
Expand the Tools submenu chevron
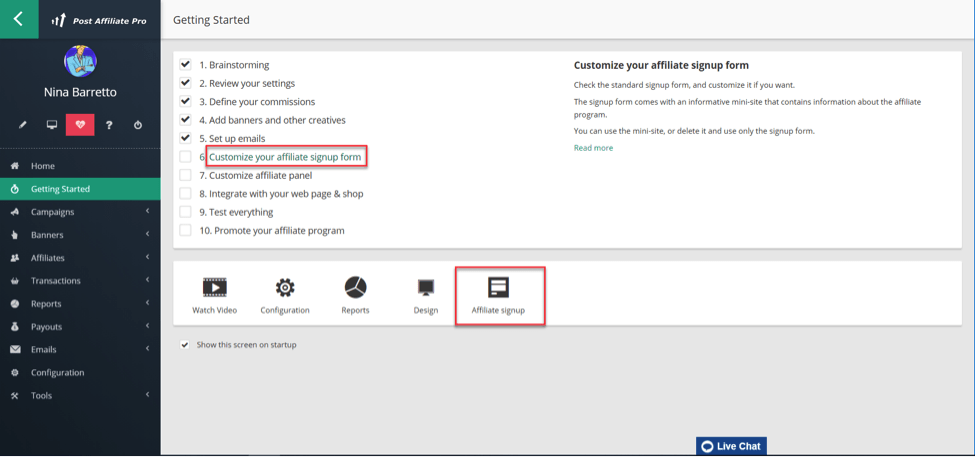[148, 395]
